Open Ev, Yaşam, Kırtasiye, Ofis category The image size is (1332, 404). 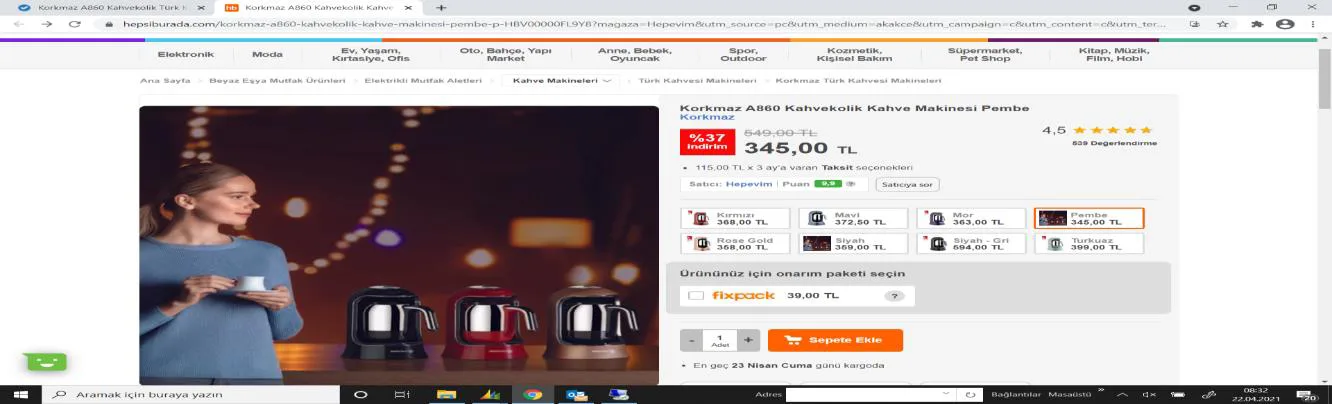371,55
